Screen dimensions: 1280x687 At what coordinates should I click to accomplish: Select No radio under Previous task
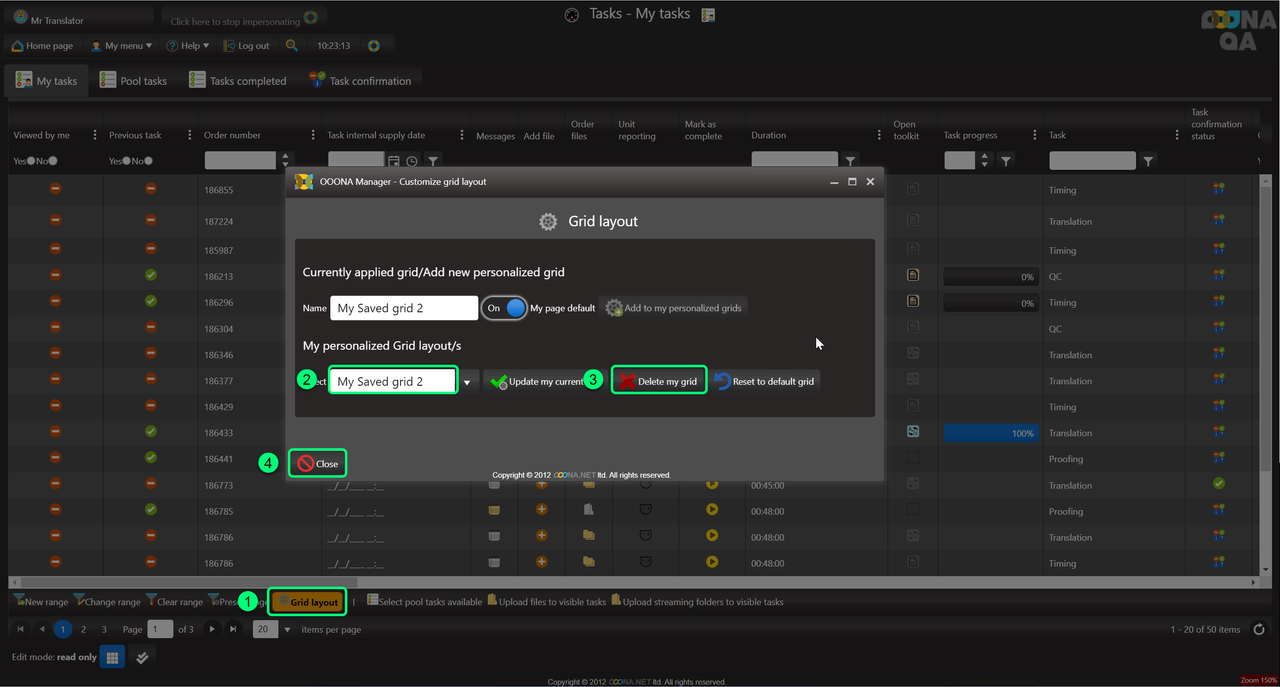pyautogui.click(x=148, y=161)
